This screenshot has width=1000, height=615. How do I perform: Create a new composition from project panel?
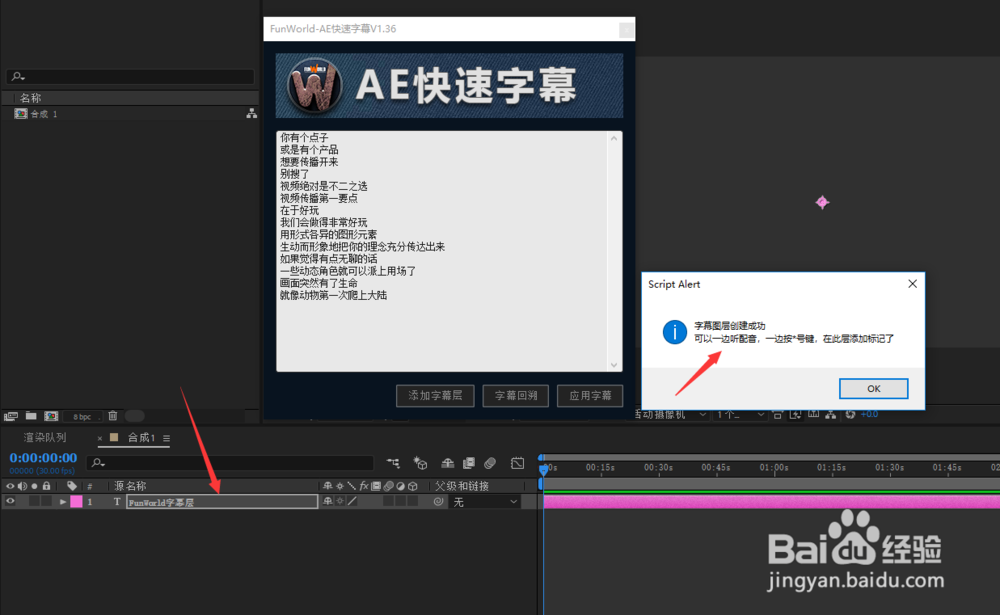(x=51, y=416)
